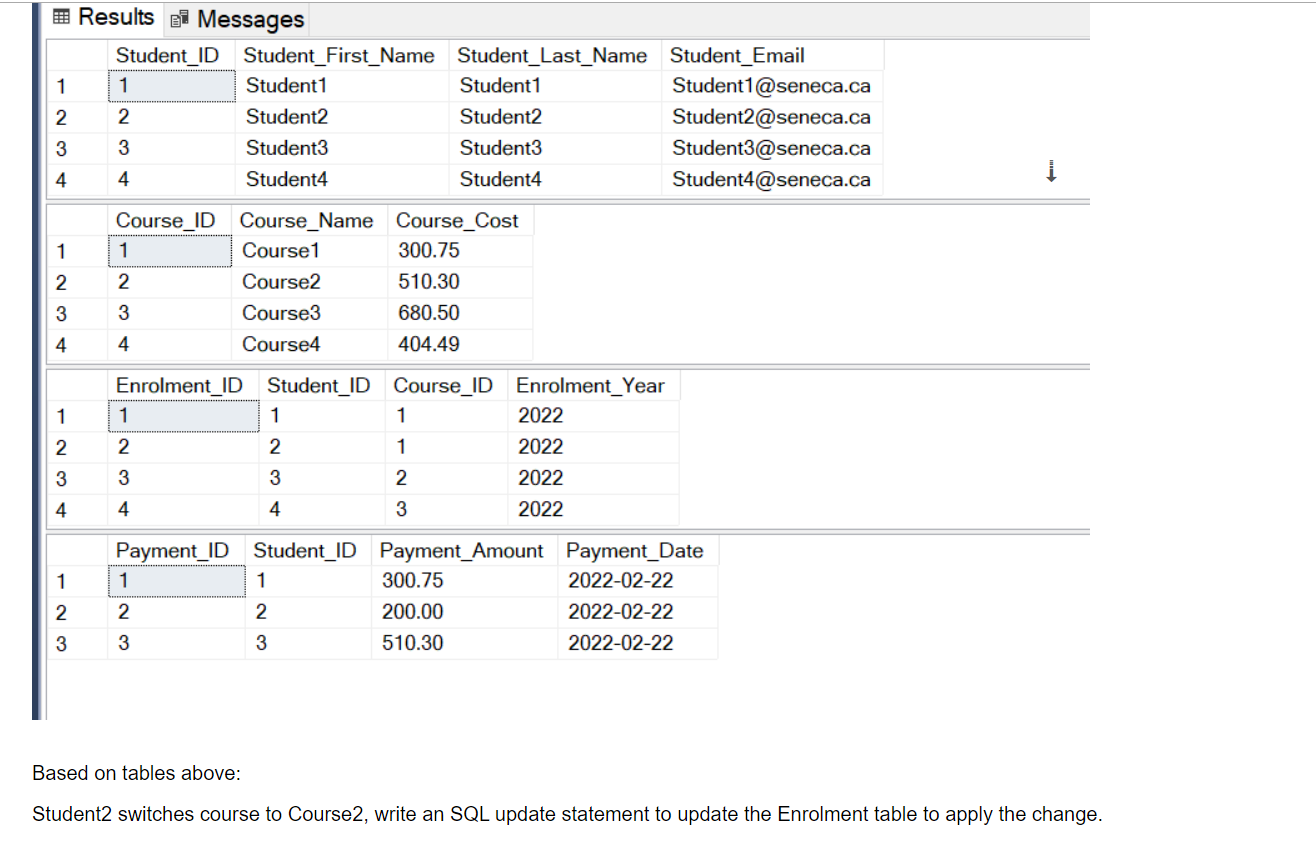Select the Course_Name column header

310,220
